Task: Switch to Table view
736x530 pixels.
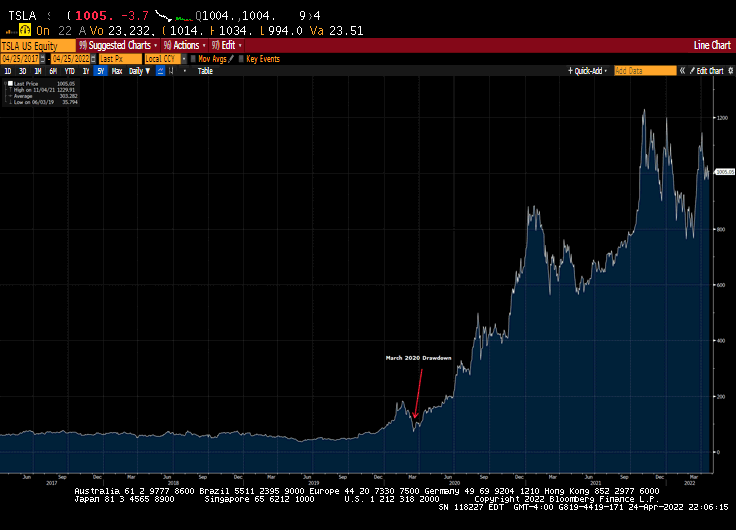Action: point(205,71)
